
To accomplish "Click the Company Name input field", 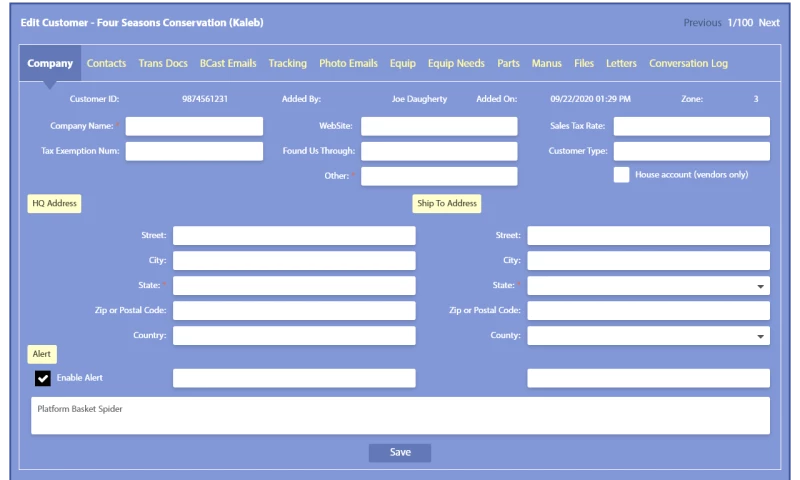I will 194,126.
